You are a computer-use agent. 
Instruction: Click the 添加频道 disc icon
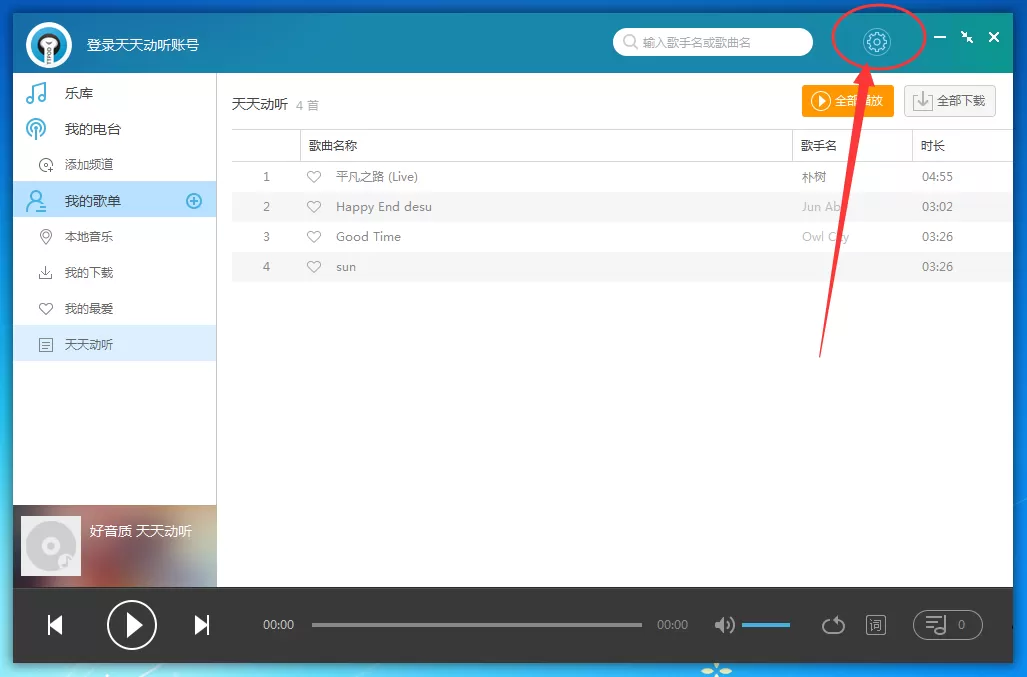45,165
